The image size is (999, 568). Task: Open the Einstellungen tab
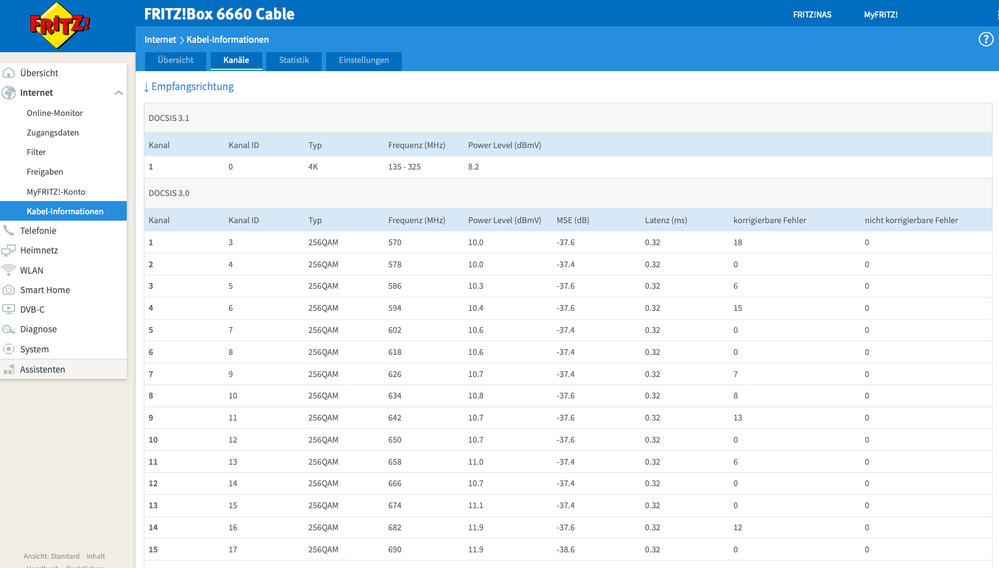pyautogui.click(x=364, y=60)
